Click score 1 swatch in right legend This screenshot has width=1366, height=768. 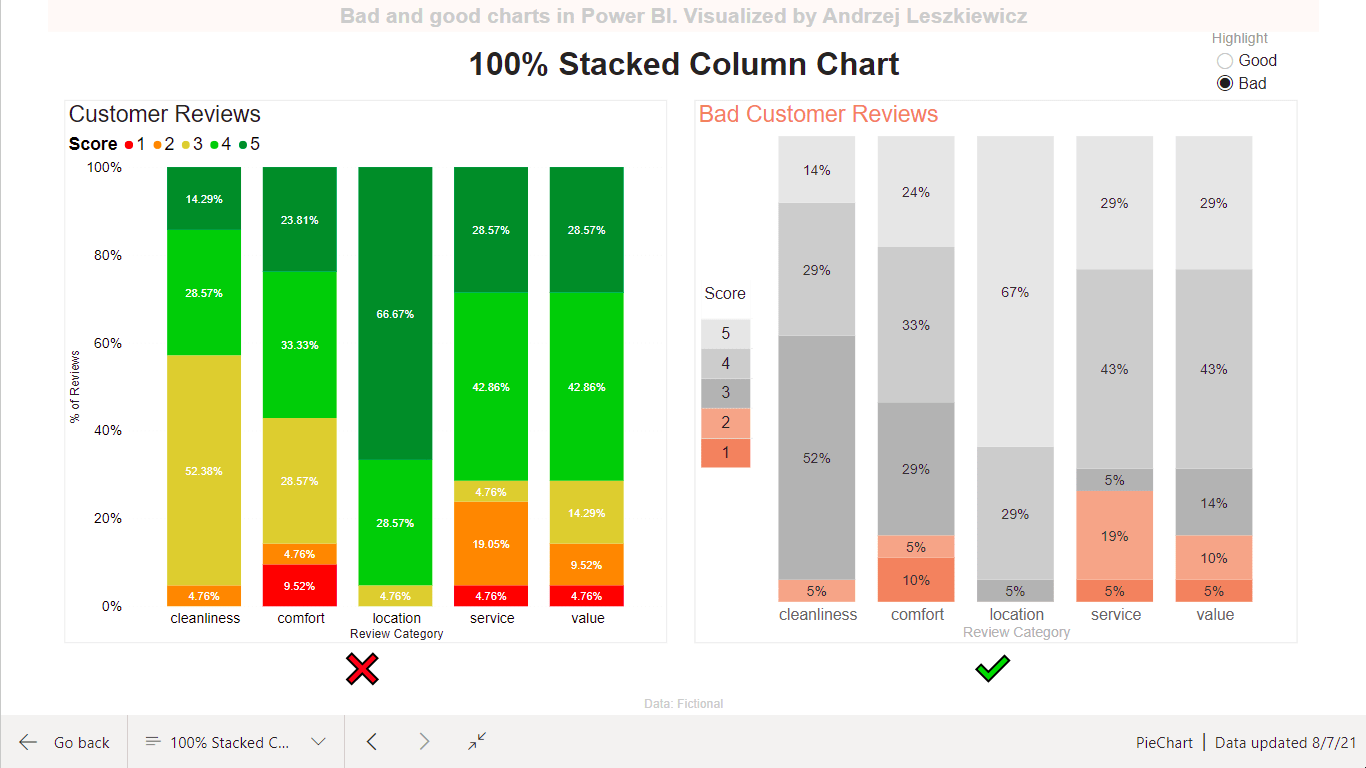pos(726,453)
